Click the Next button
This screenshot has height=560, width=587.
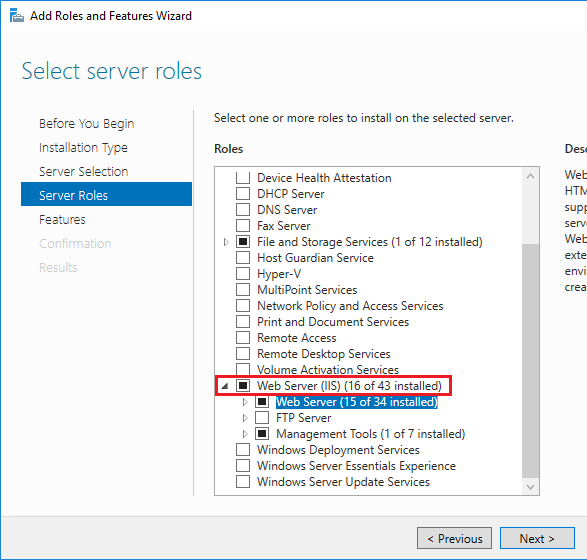537,538
